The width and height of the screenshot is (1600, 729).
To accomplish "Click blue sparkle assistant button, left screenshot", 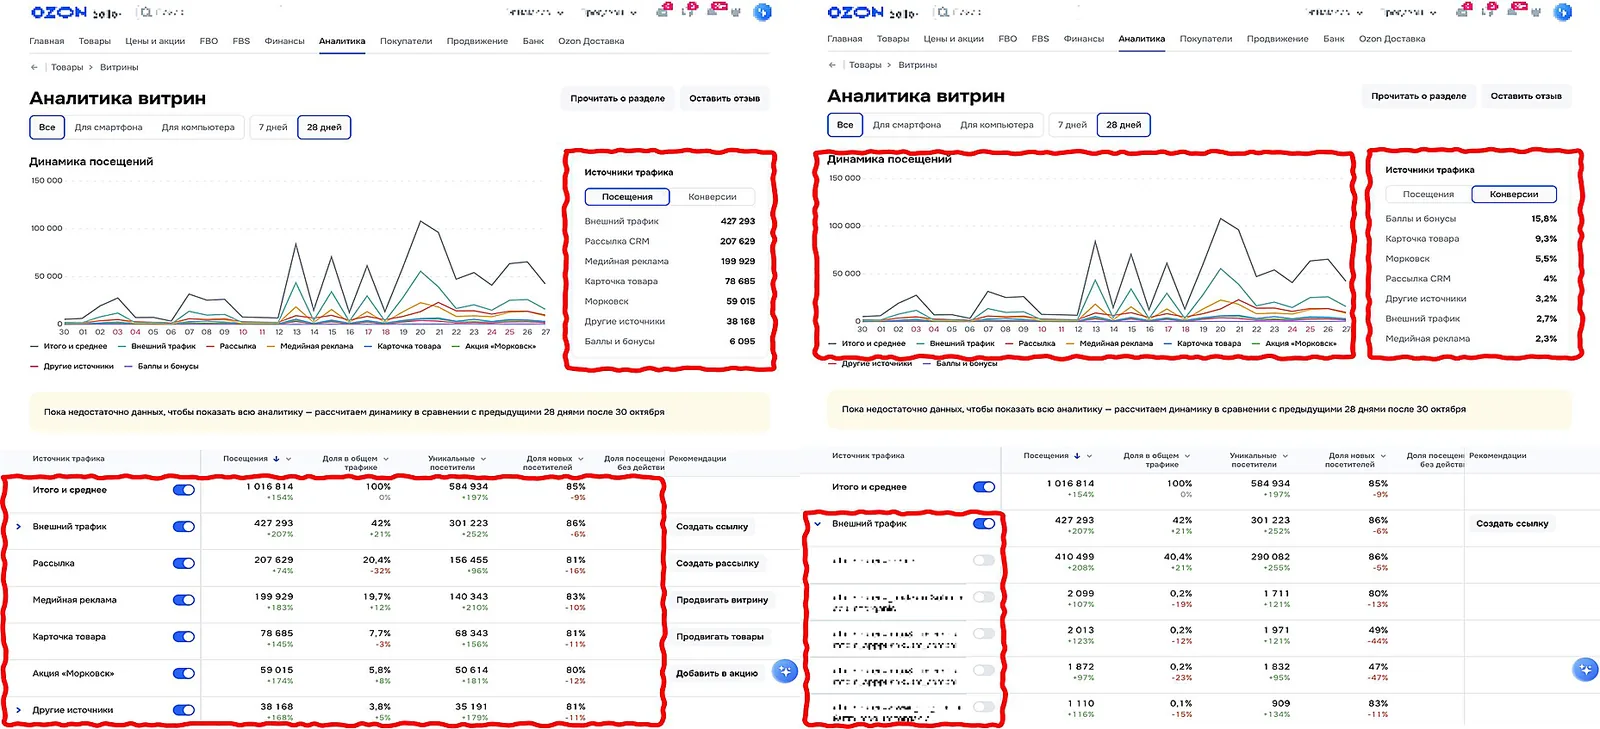I will click(786, 671).
